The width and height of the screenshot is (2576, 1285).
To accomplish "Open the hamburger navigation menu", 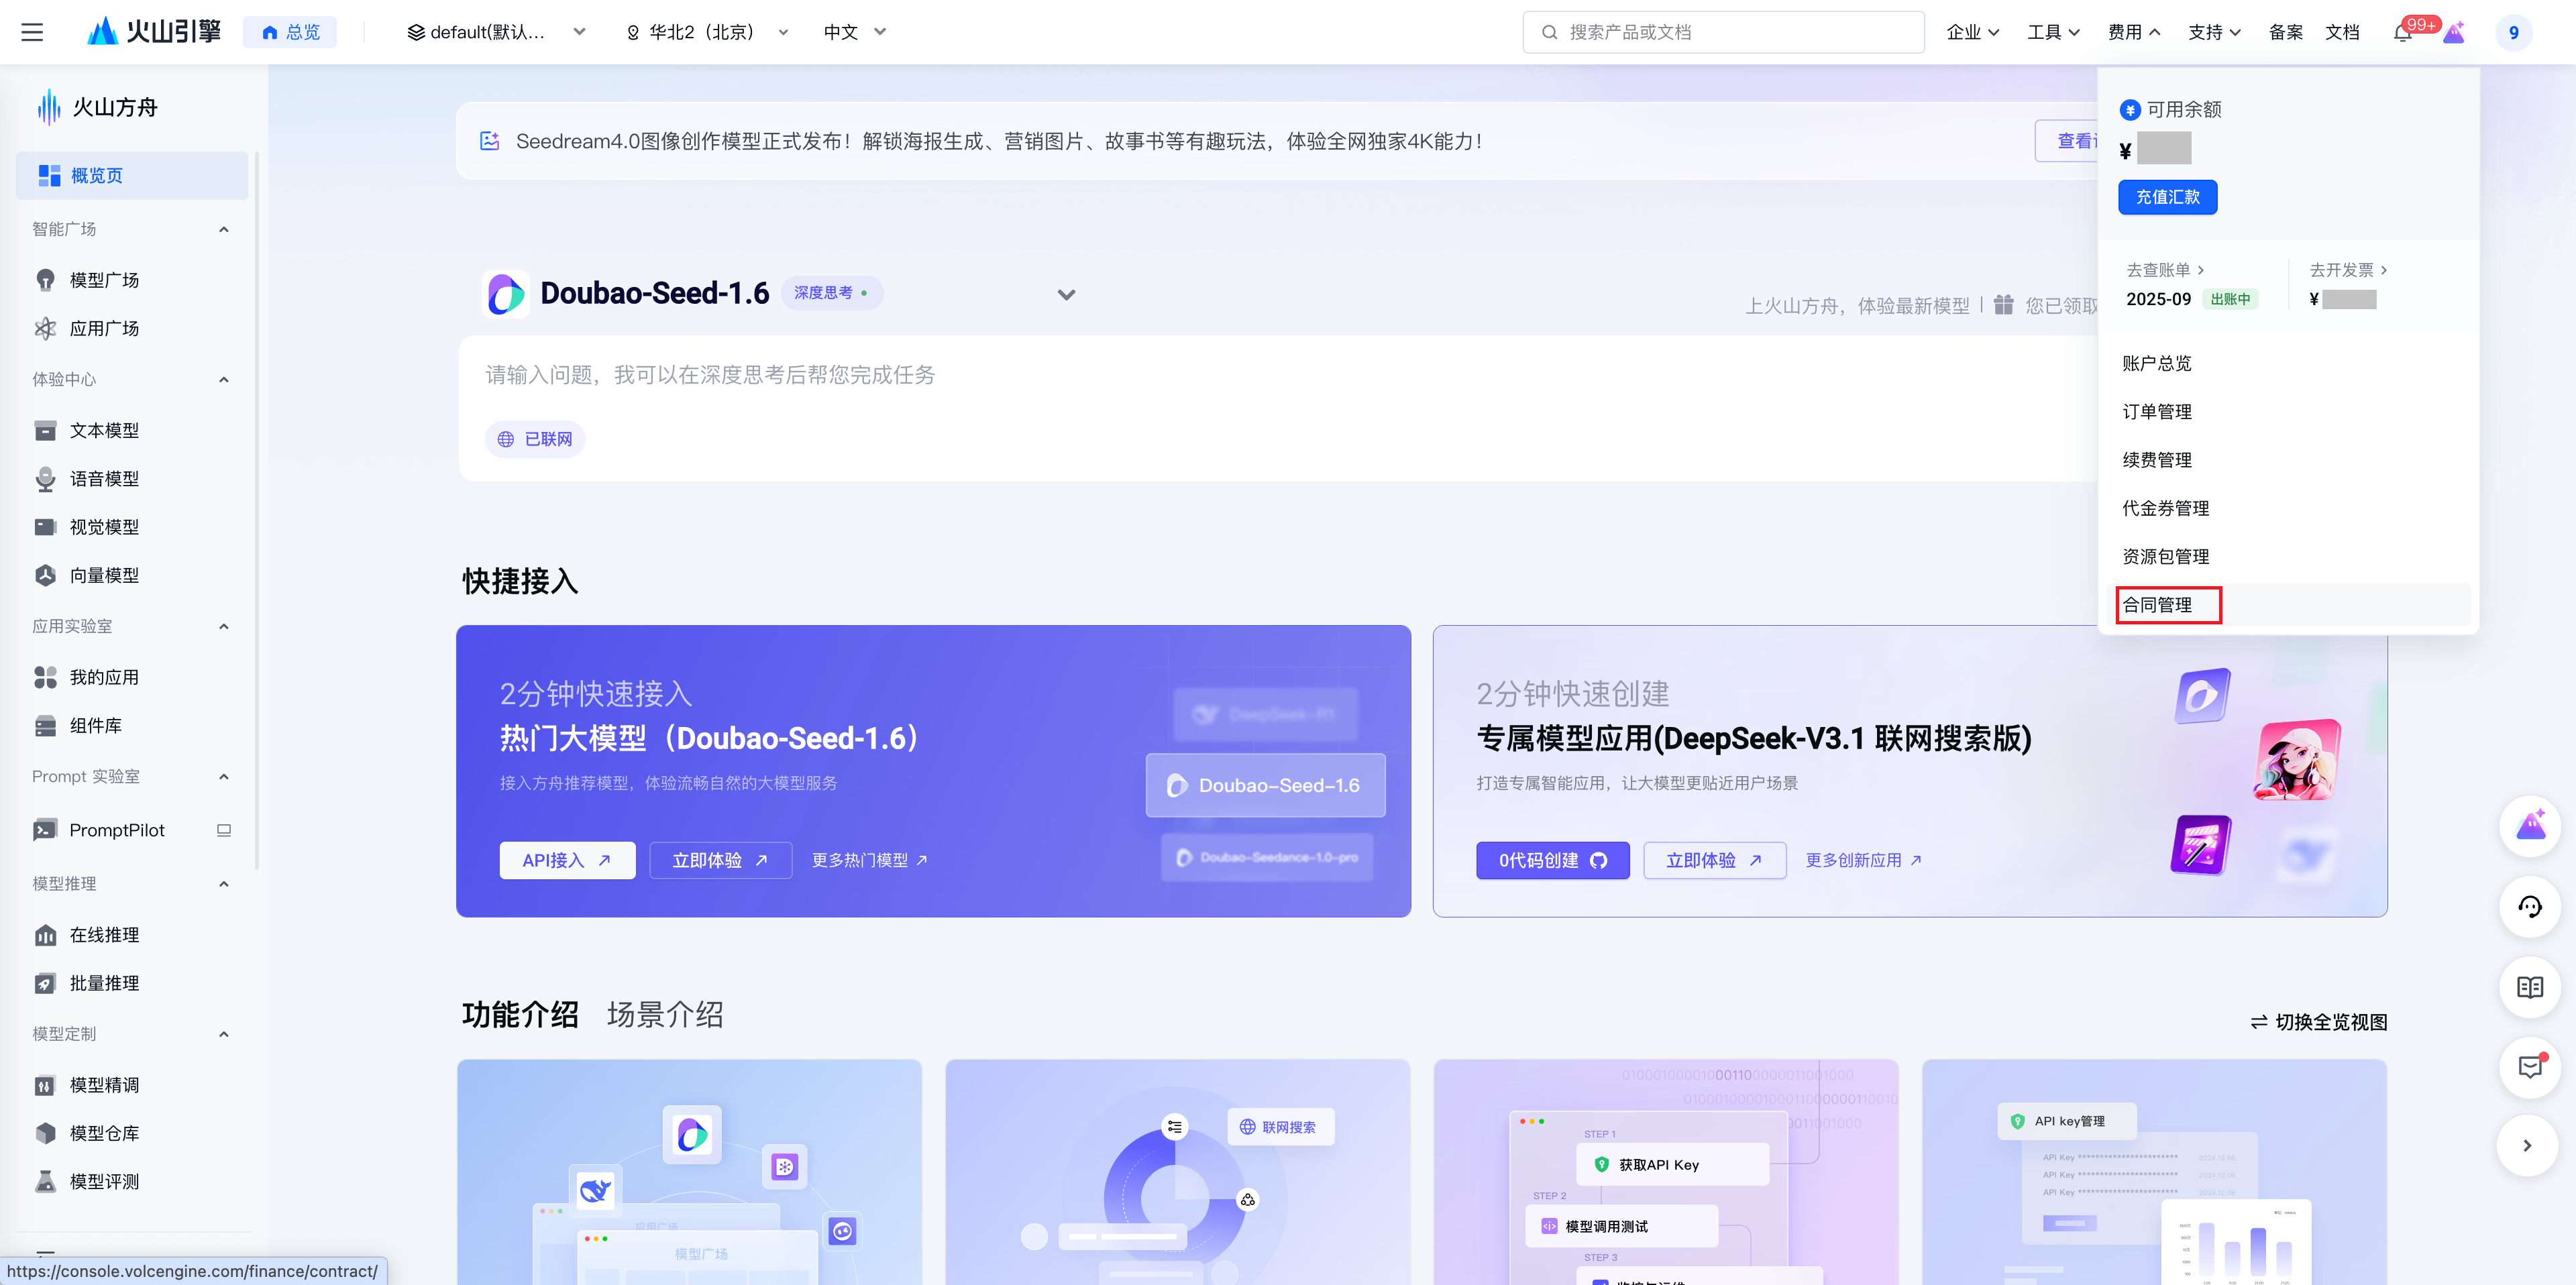I will [x=32, y=32].
